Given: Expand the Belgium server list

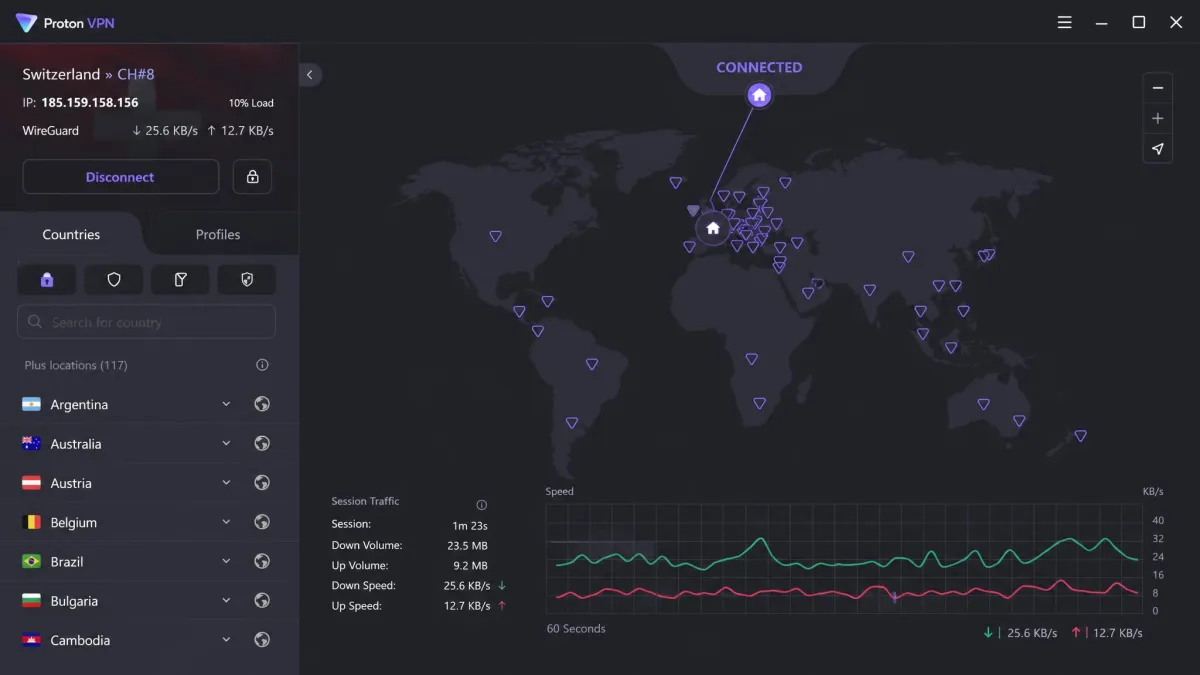Looking at the screenshot, I should 226,522.
